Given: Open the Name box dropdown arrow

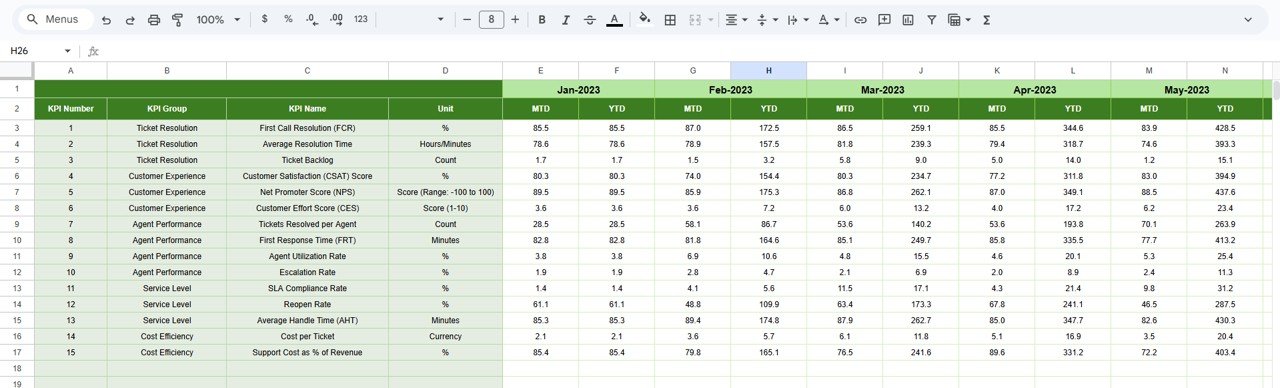Looking at the screenshot, I should pyautogui.click(x=67, y=51).
